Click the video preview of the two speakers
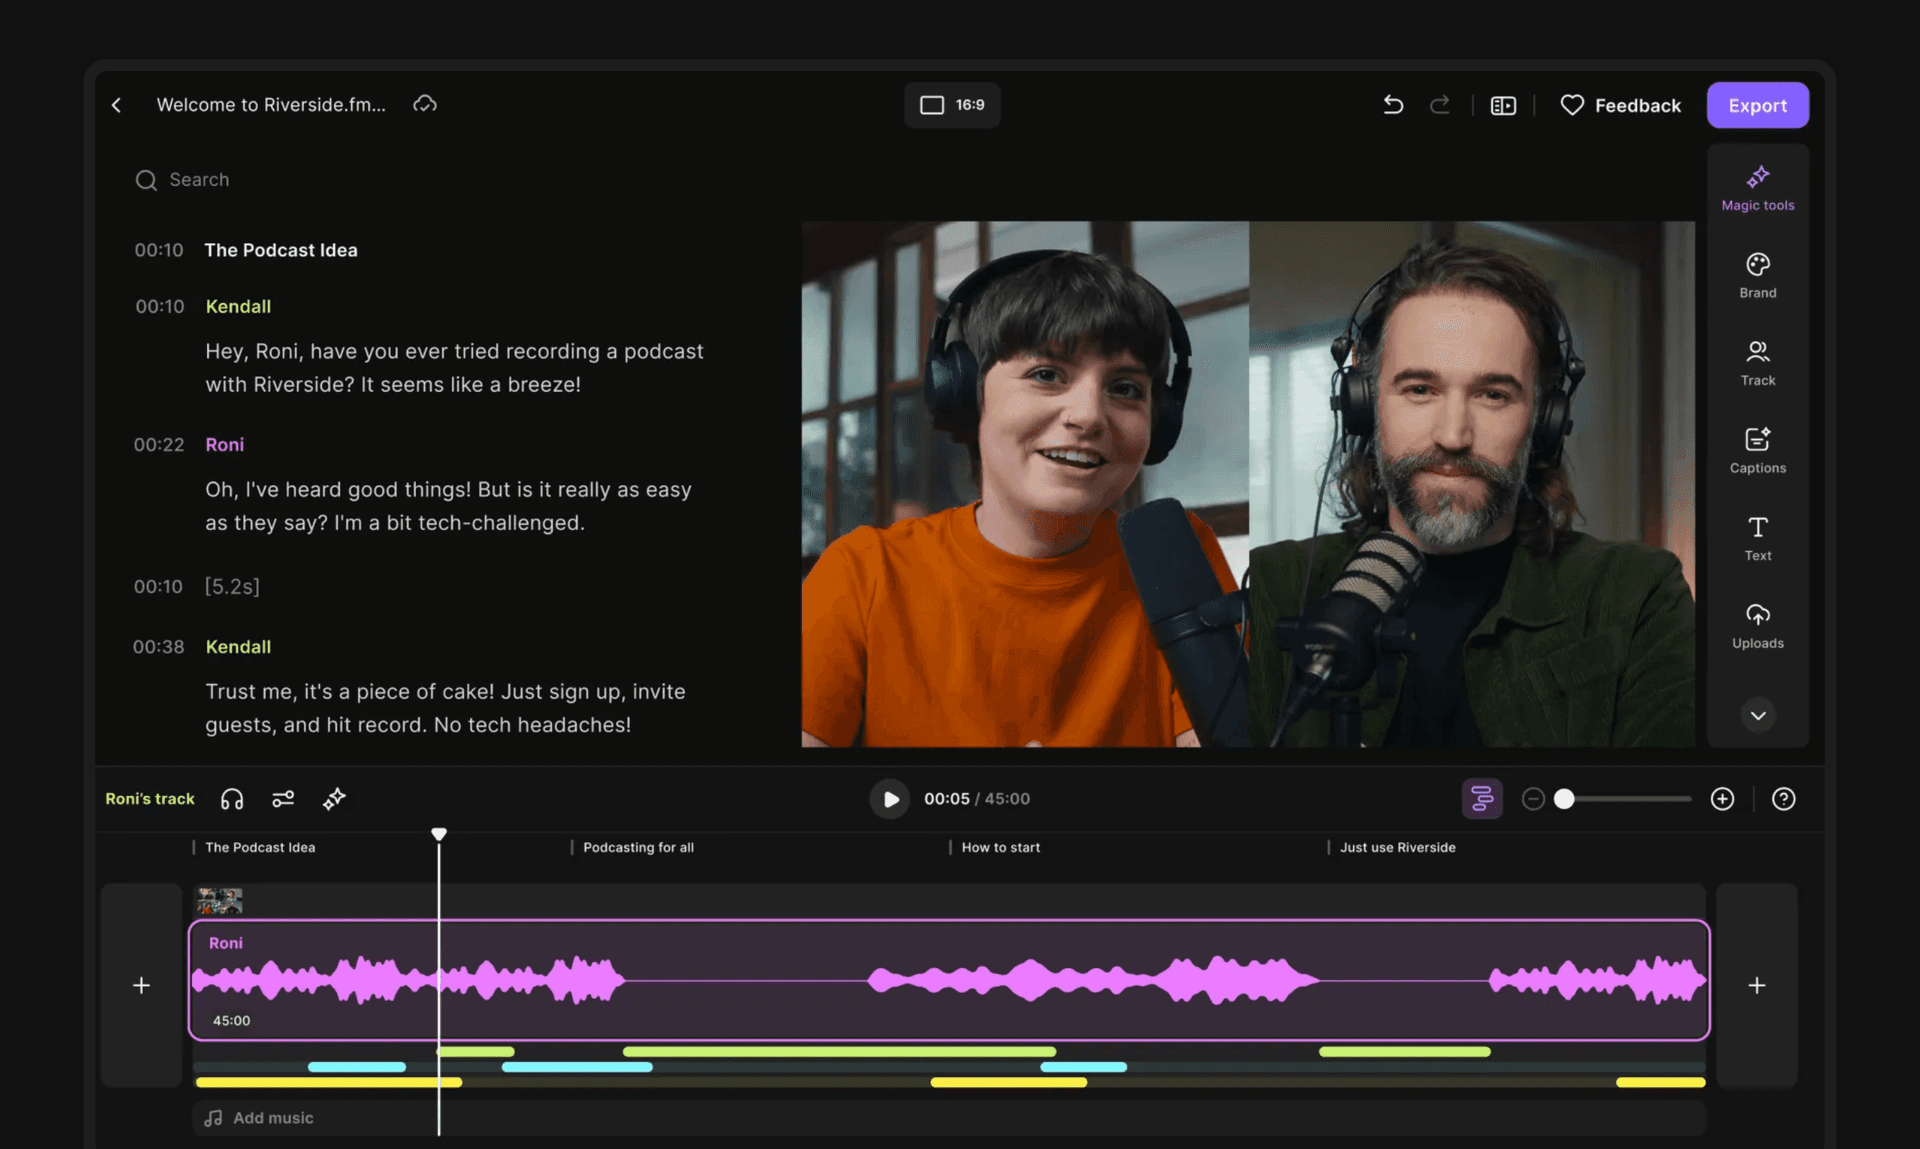 tap(1247, 484)
